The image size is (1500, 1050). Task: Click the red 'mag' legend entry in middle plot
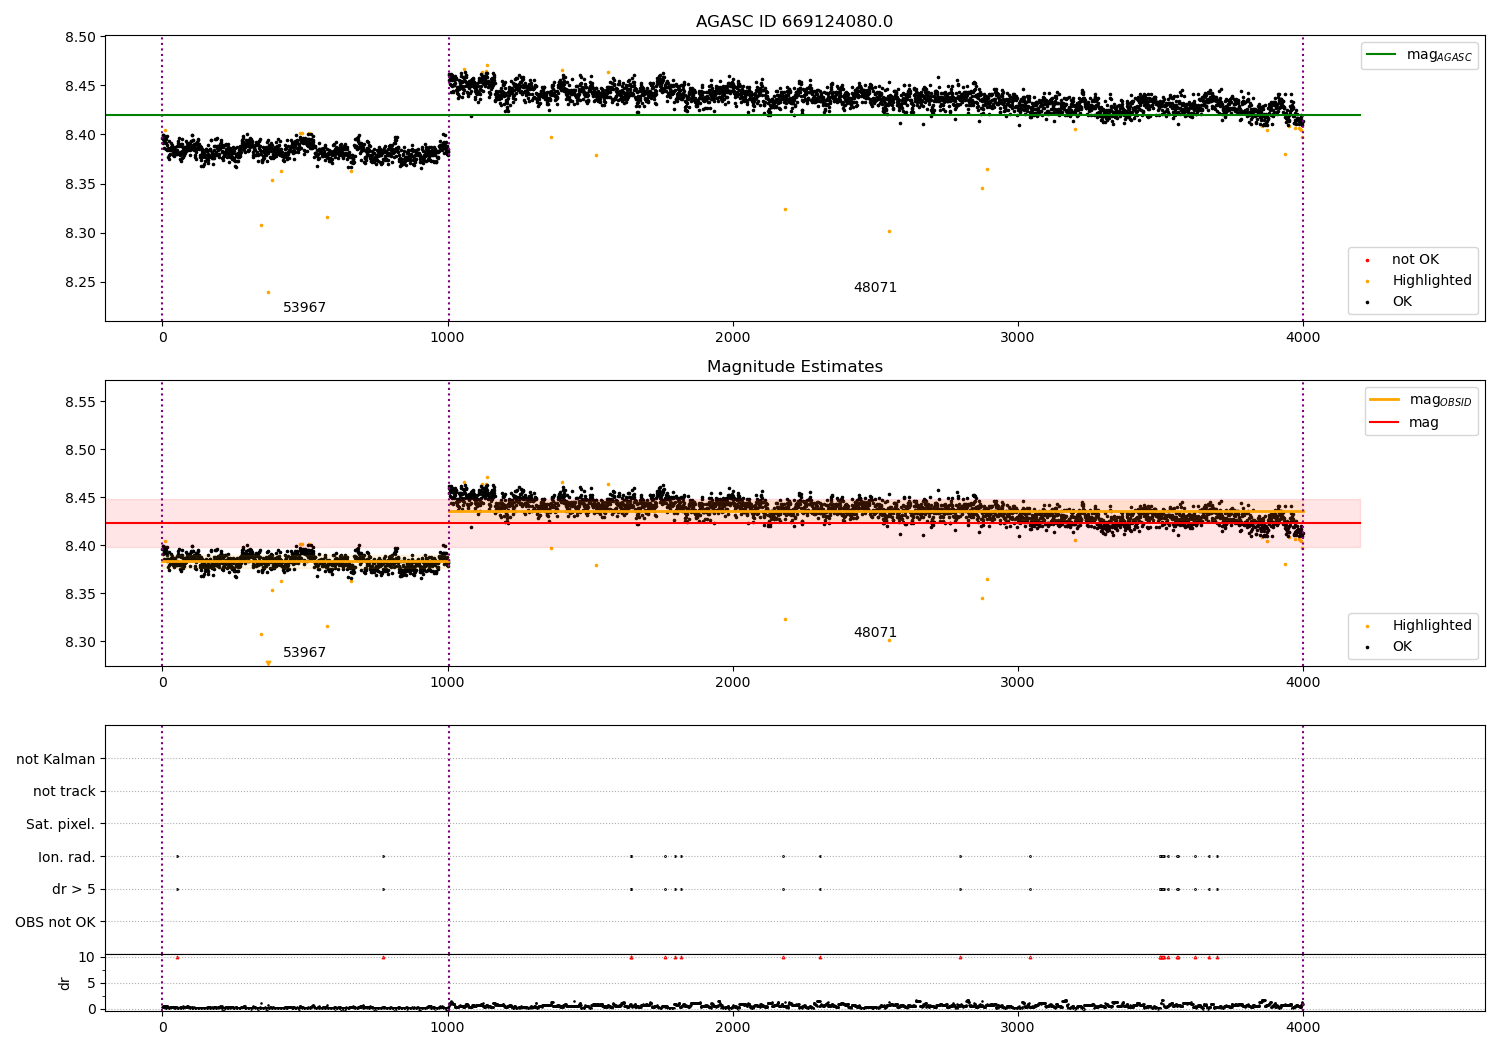(1405, 423)
